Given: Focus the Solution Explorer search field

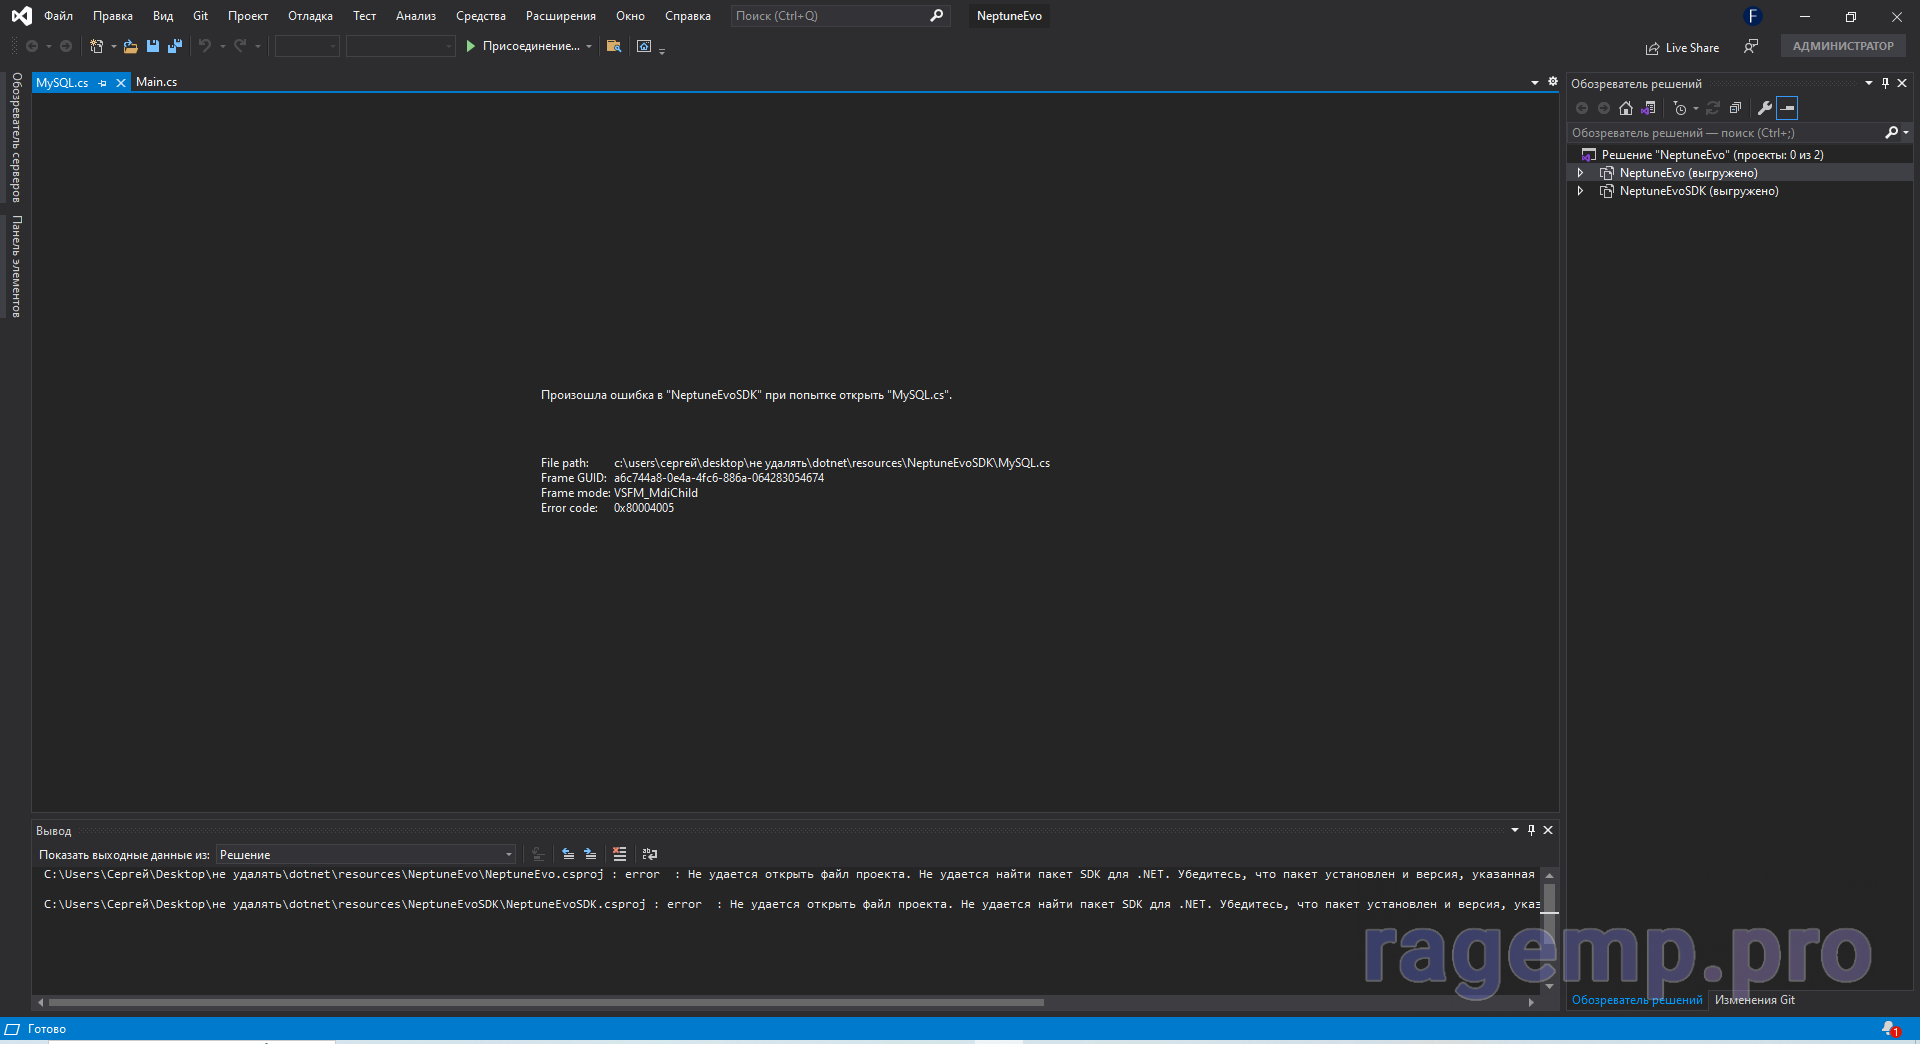Looking at the screenshot, I should pyautogui.click(x=1725, y=132).
